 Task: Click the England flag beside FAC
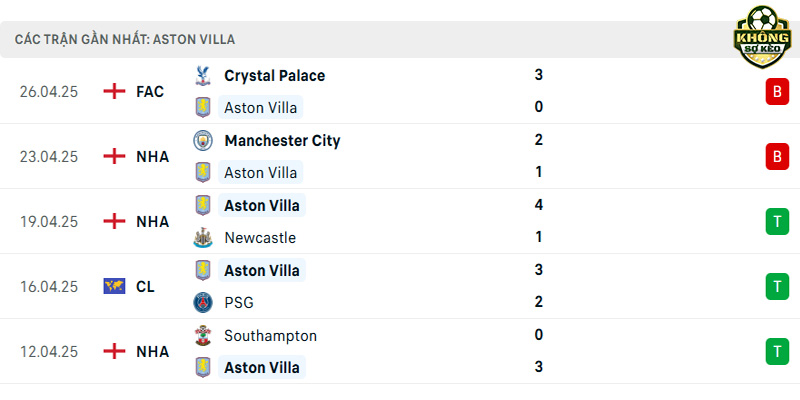click(x=114, y=92)
